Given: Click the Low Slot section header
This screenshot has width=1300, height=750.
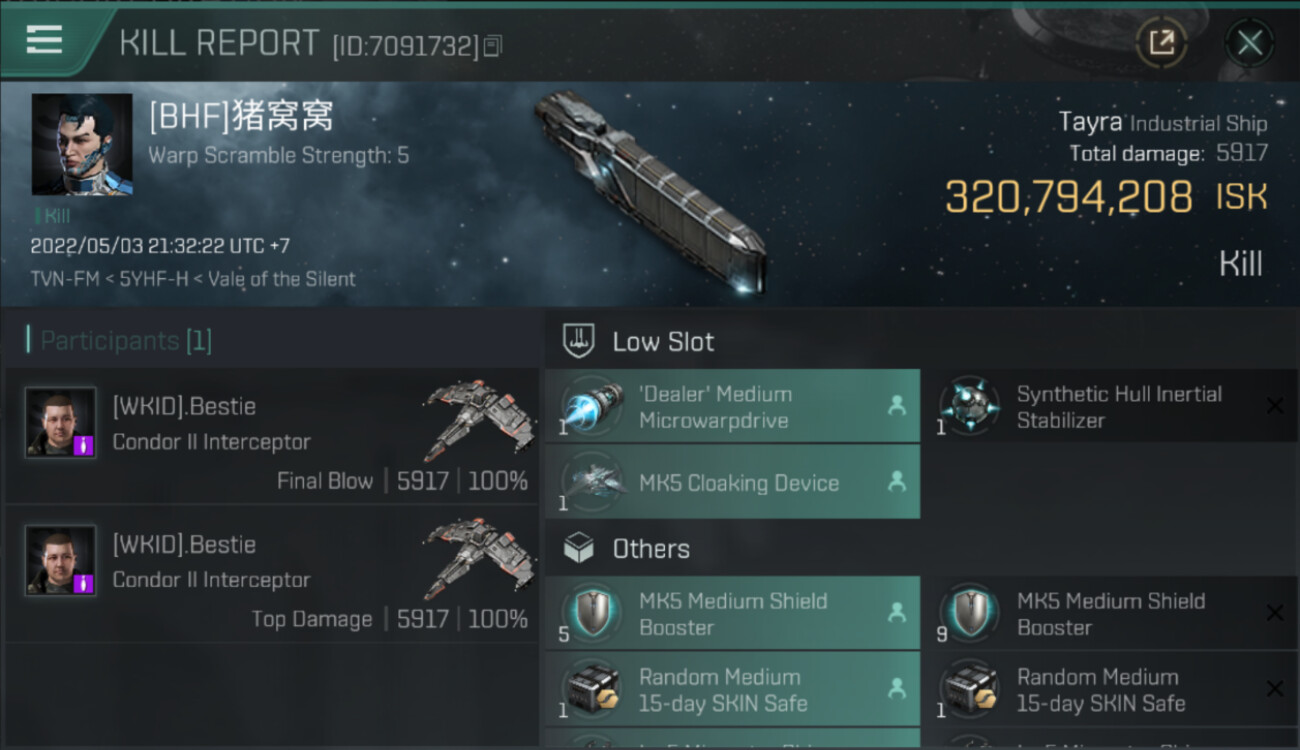Looking at the screenshot, I should coord(663,342).
